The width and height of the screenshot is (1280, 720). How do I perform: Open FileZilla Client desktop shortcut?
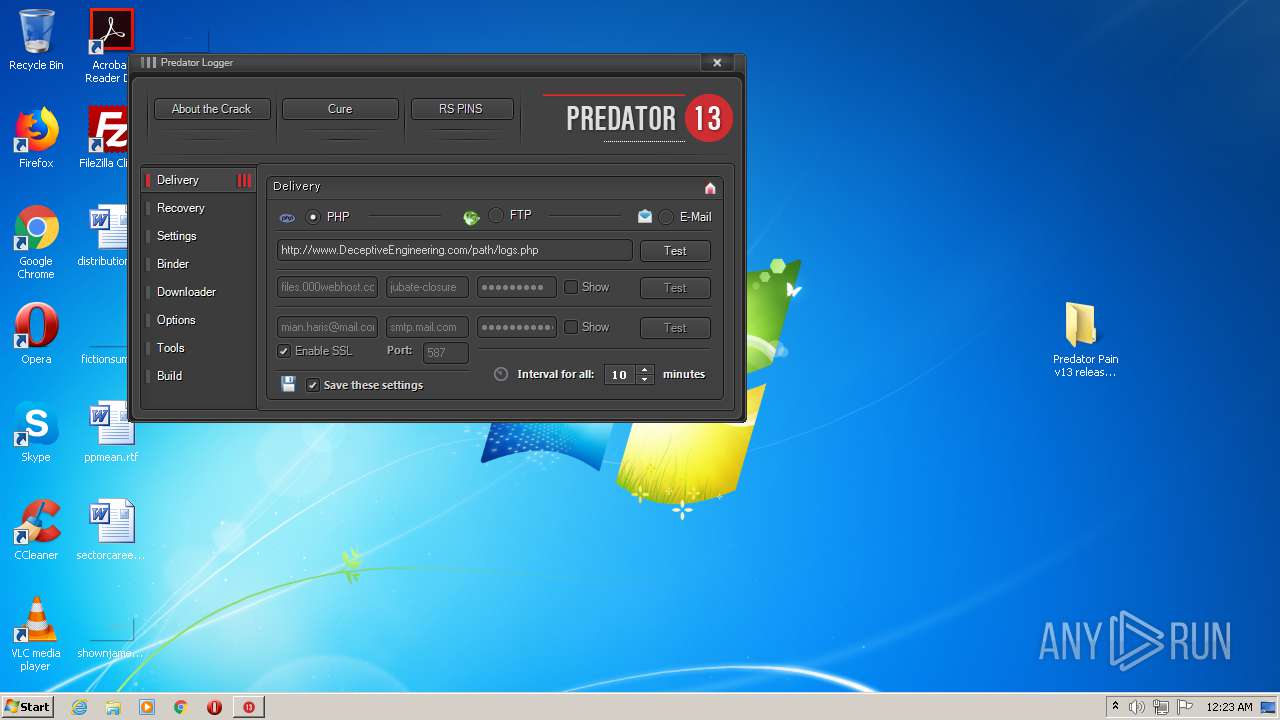106,138
